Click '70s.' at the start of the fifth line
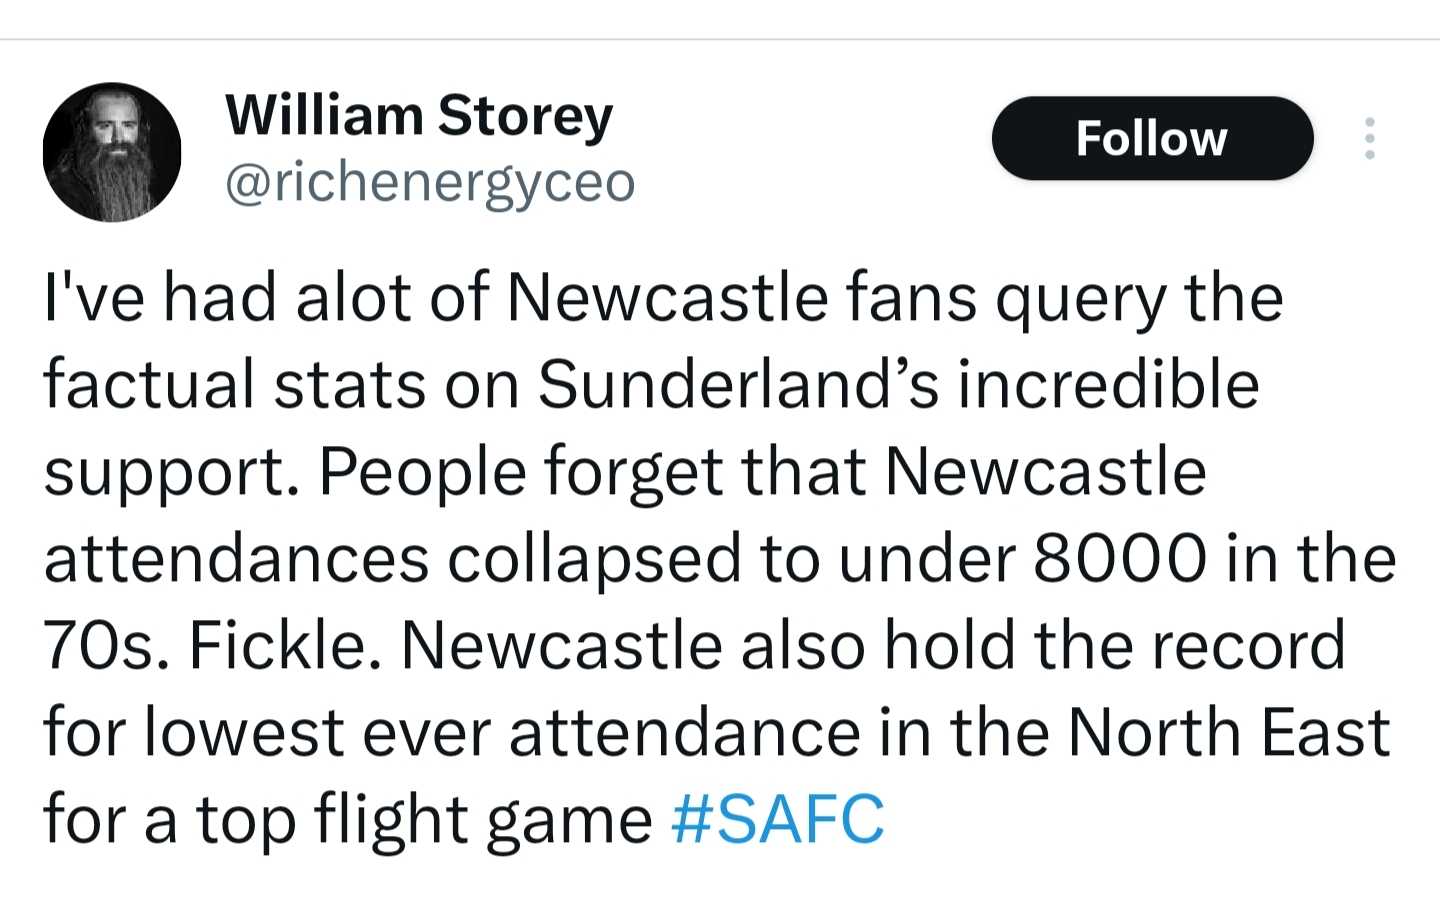Screen dimensions: 1440x903 (107, 645)
